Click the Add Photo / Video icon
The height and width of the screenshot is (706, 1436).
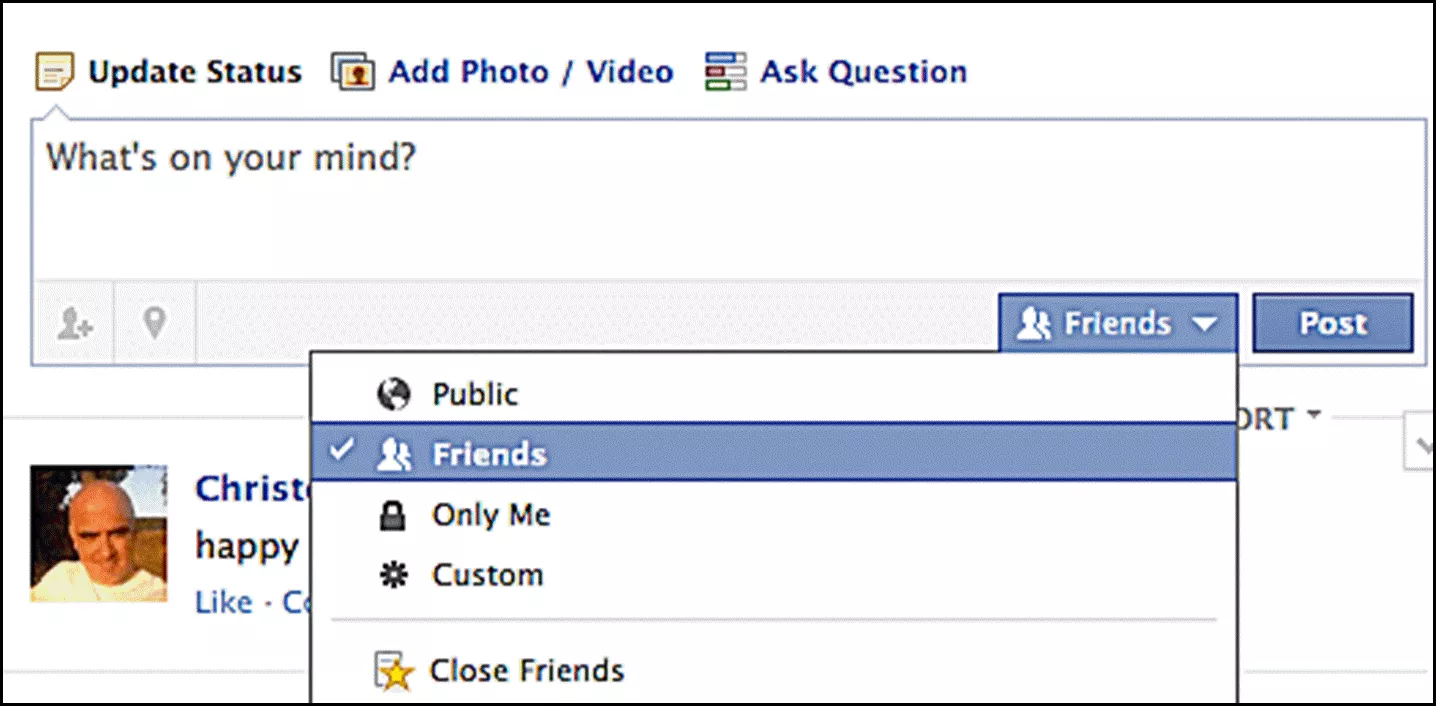point(353,73)
